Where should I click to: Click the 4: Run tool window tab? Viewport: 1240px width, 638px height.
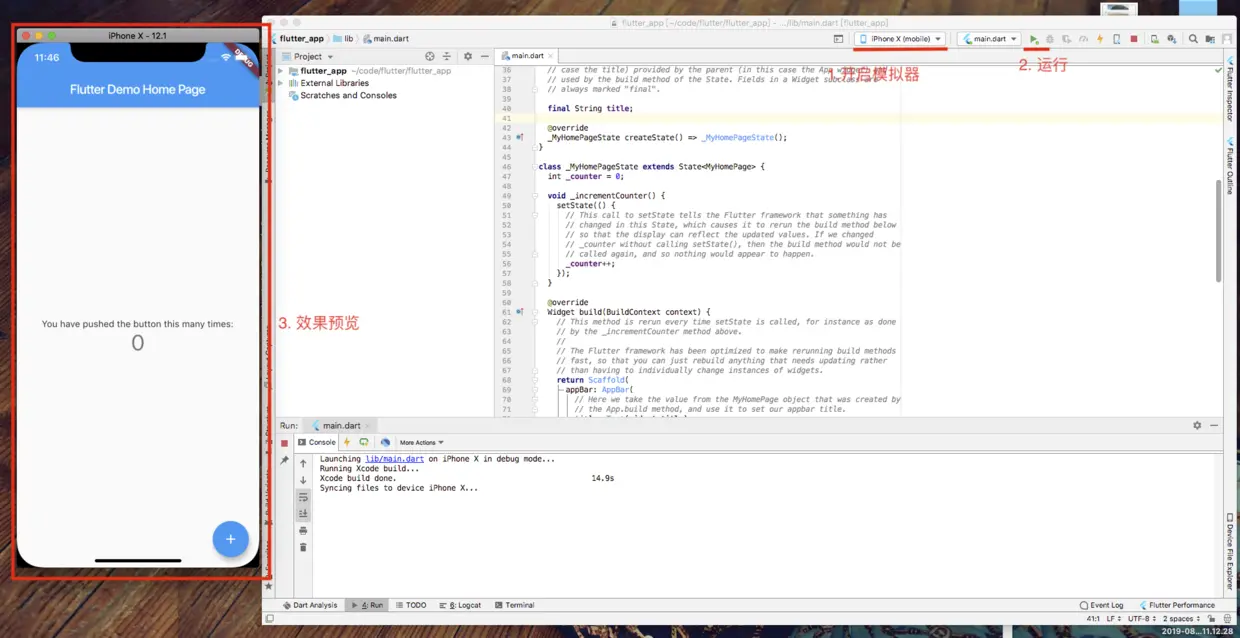[366, 605]
